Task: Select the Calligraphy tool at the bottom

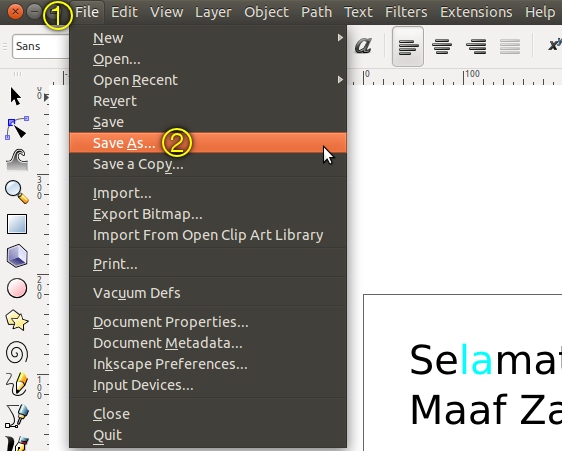Action: 17,444
